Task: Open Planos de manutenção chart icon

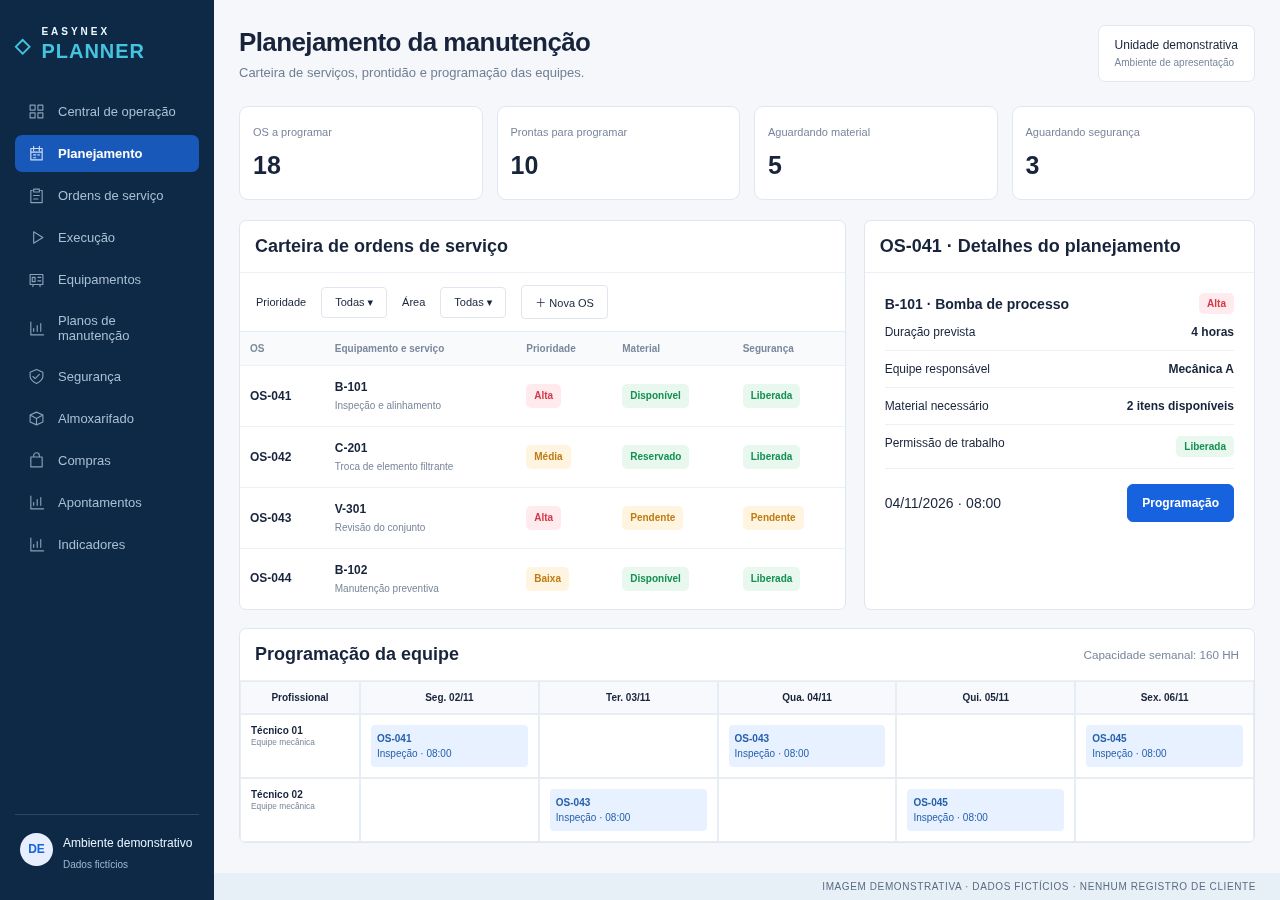Action: [x=36, y=328]
